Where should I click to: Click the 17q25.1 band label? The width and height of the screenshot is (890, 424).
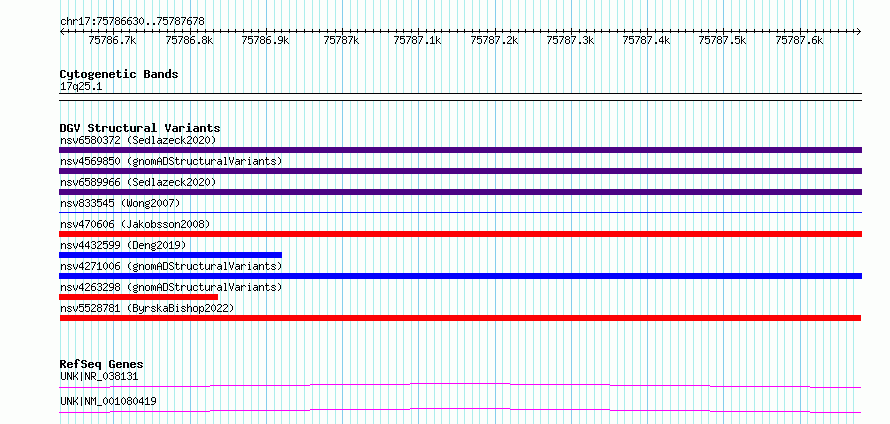click(81, 87)
